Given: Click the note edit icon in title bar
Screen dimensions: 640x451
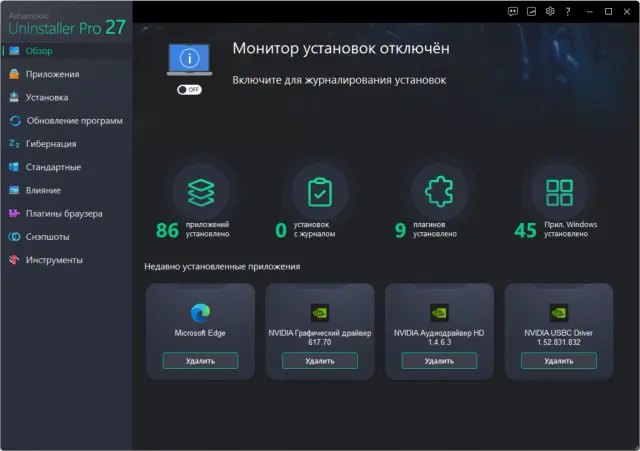Looking at the screenshot, I should [531, 11].
